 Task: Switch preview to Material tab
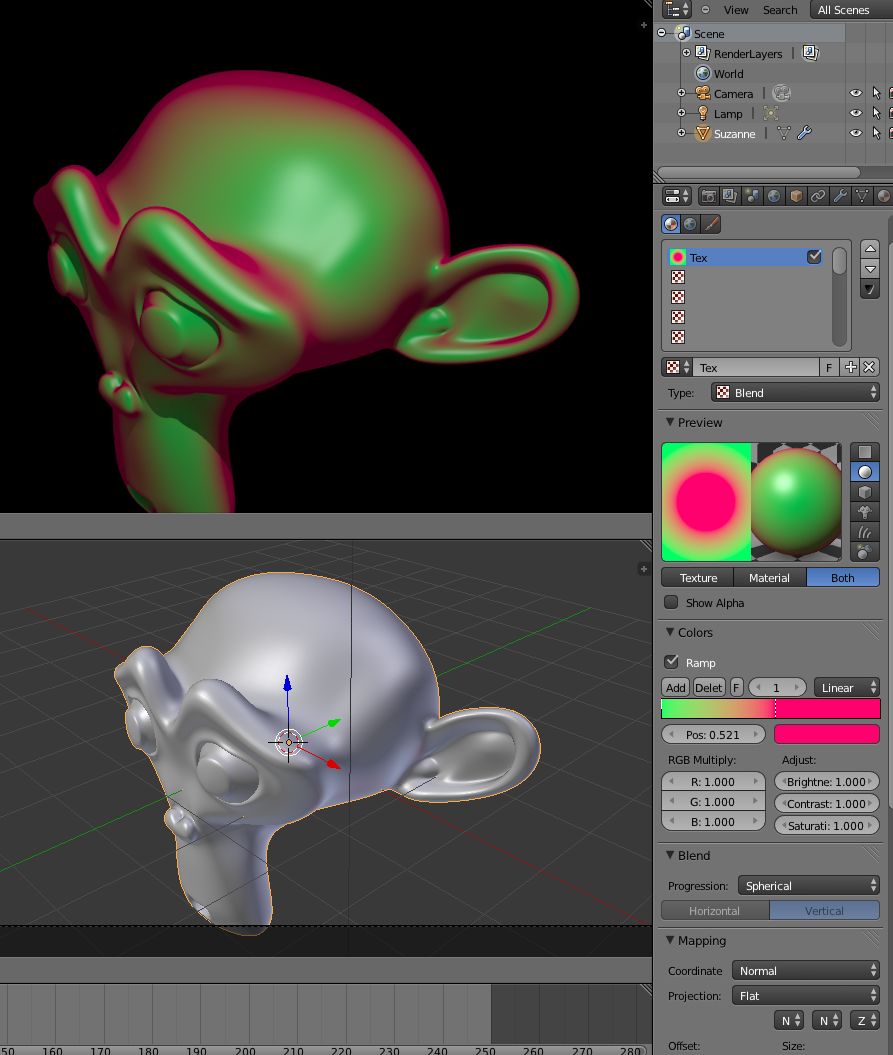pos(769,577)
